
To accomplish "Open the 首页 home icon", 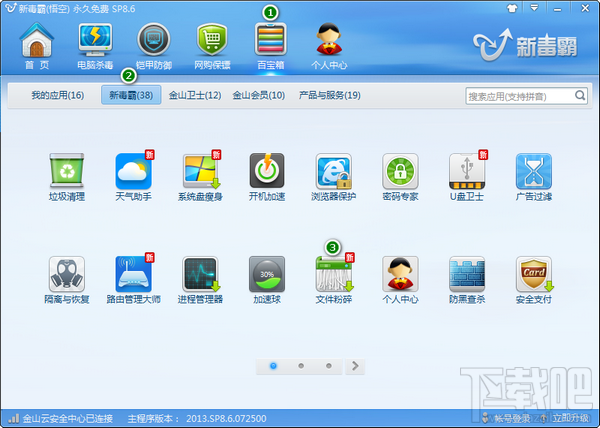I will tap(36, 46).
